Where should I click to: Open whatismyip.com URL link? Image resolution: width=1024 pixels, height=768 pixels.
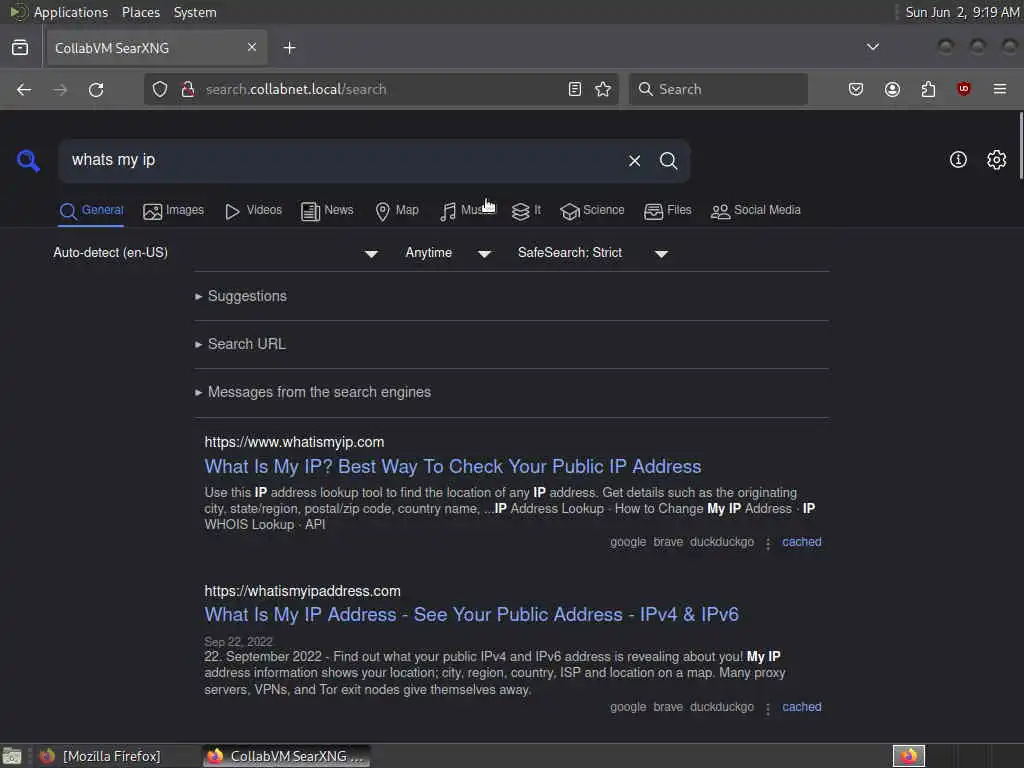pyautogui.click(x=294, y=442)
